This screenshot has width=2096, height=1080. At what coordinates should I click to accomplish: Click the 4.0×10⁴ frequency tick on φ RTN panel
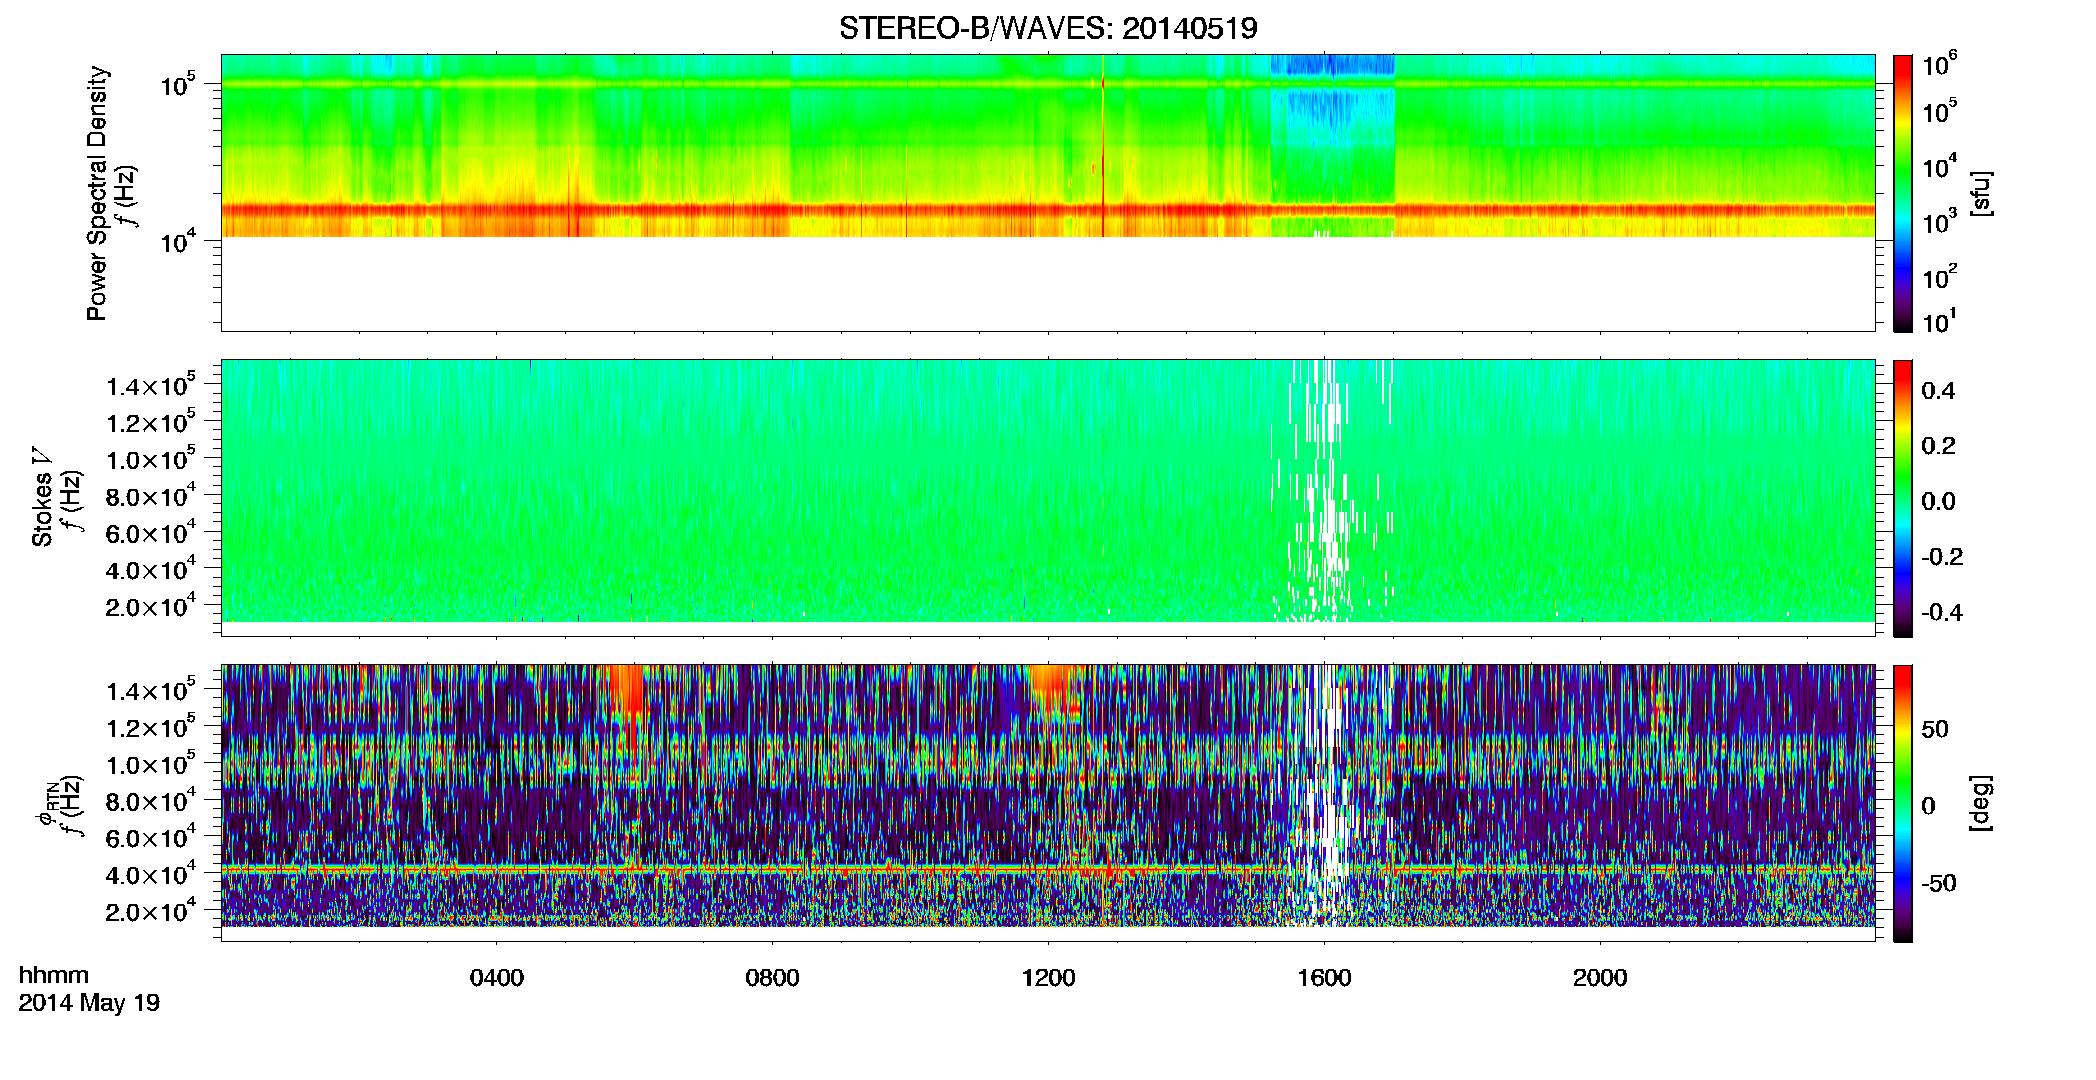(x=150, y=874)
